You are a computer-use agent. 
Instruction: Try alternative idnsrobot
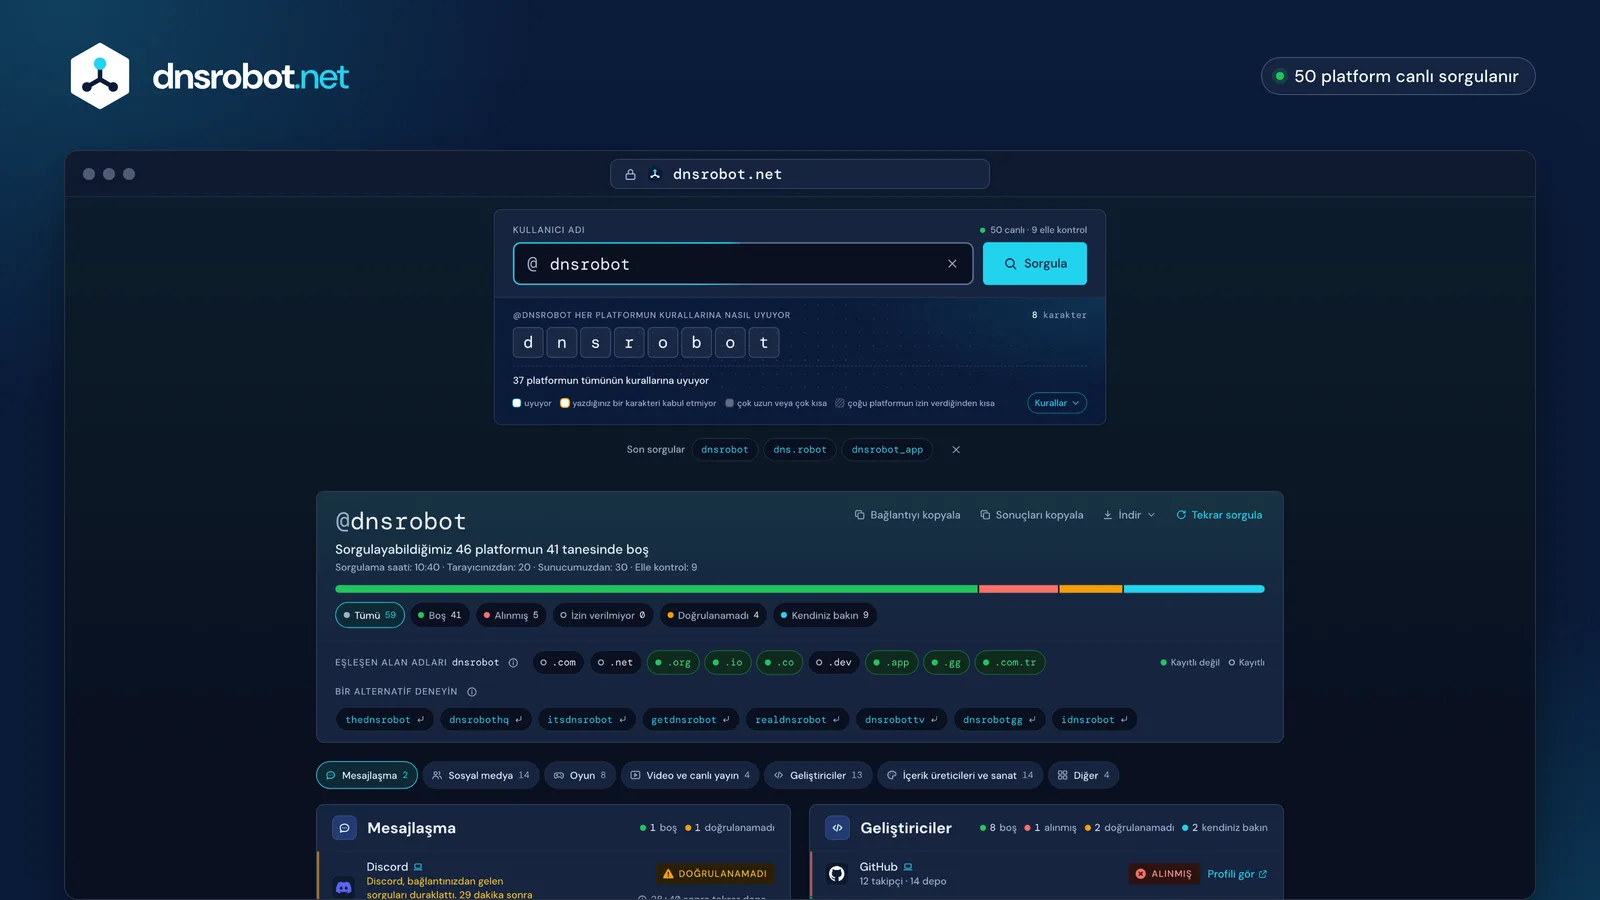pyautogui.click(x=1094, y=720)
